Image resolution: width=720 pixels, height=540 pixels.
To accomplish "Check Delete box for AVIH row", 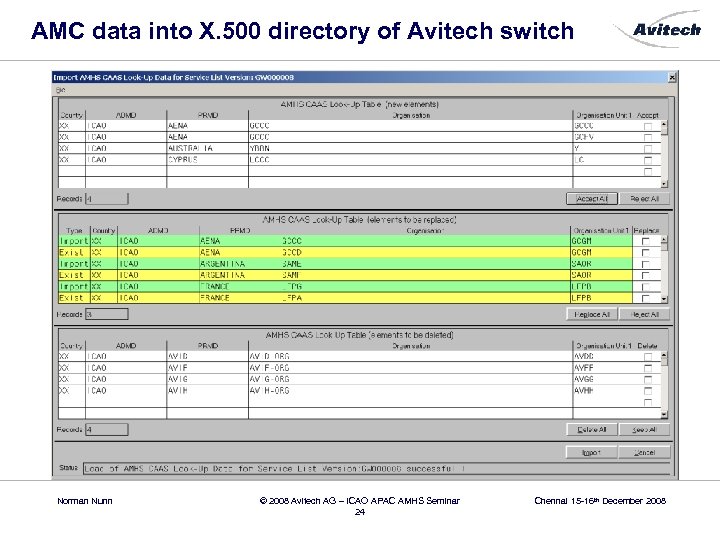I will pyautogui.click(x=647, y=391).
